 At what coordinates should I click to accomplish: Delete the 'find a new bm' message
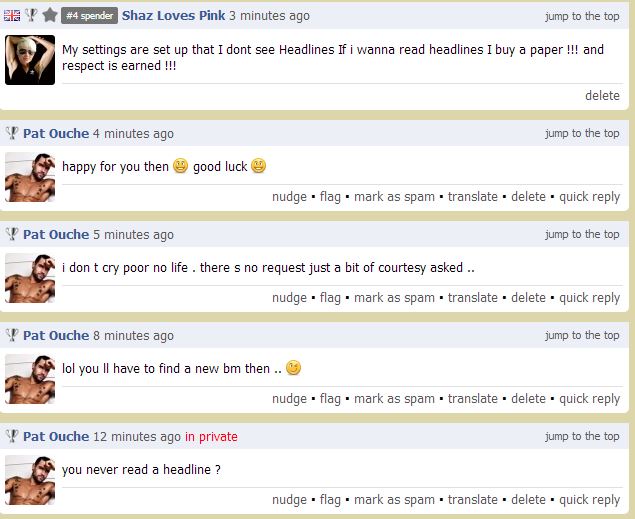(x=528, y=399)
